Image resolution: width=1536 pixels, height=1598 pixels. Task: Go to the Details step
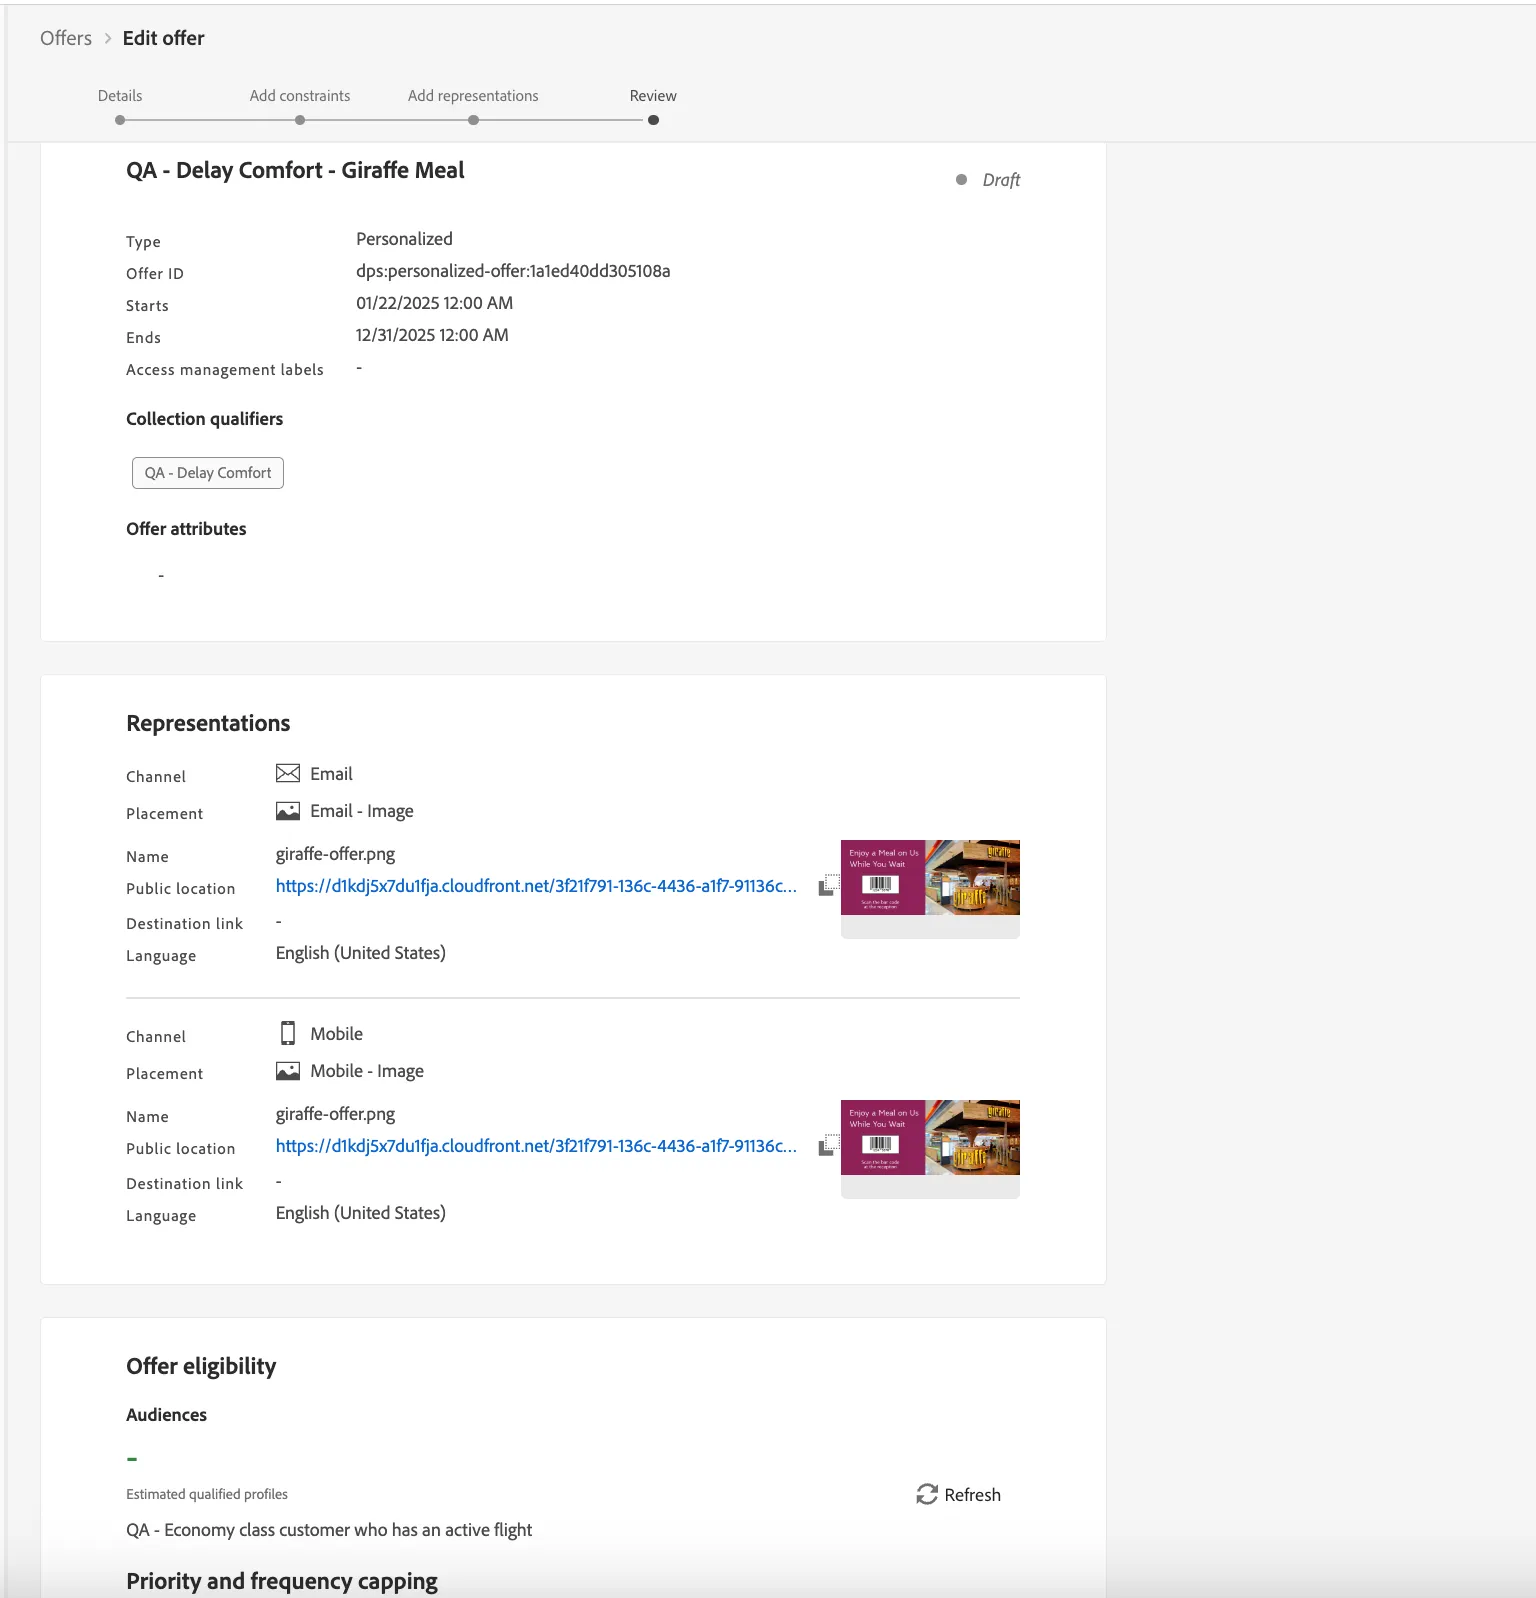[x=120, y=96]
